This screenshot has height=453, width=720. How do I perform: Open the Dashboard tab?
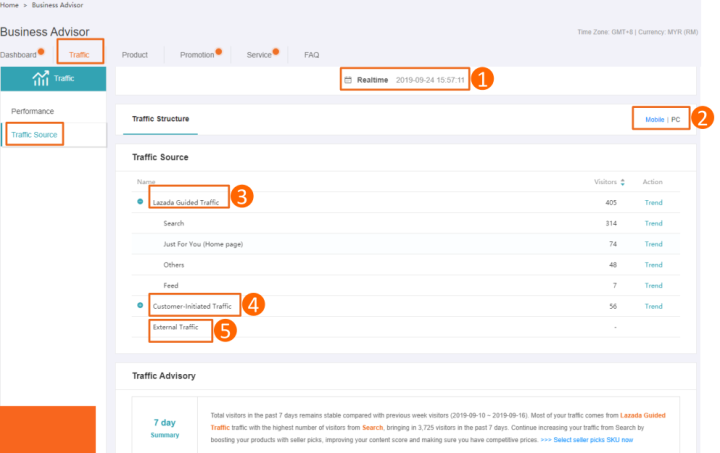tap(18, 54)
